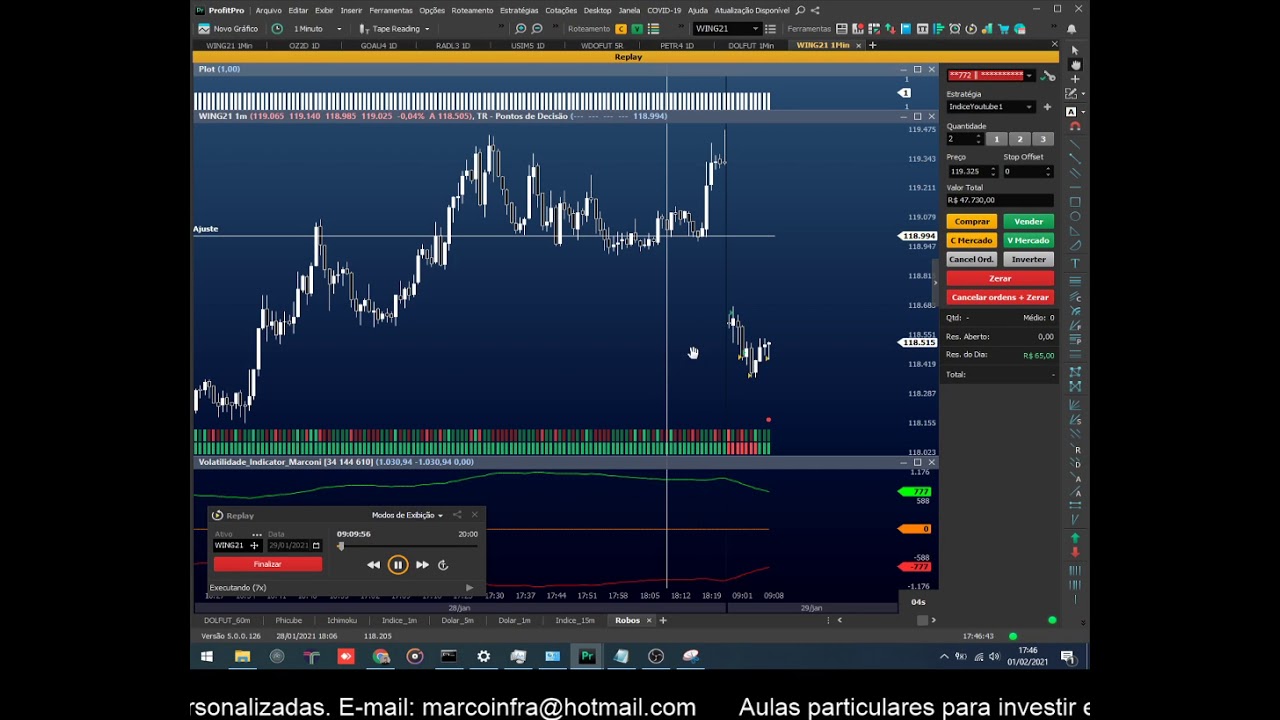Switch to the Dolar_5m workspace tab

457,621
